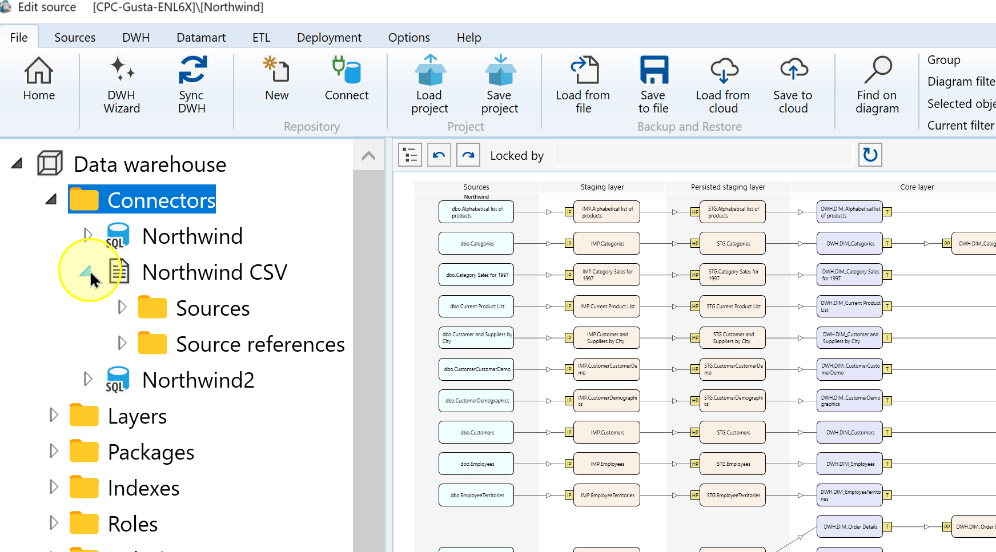
Task: Expand the Indexes folder node
Action: pyautogui.click(x=54, y=487)
